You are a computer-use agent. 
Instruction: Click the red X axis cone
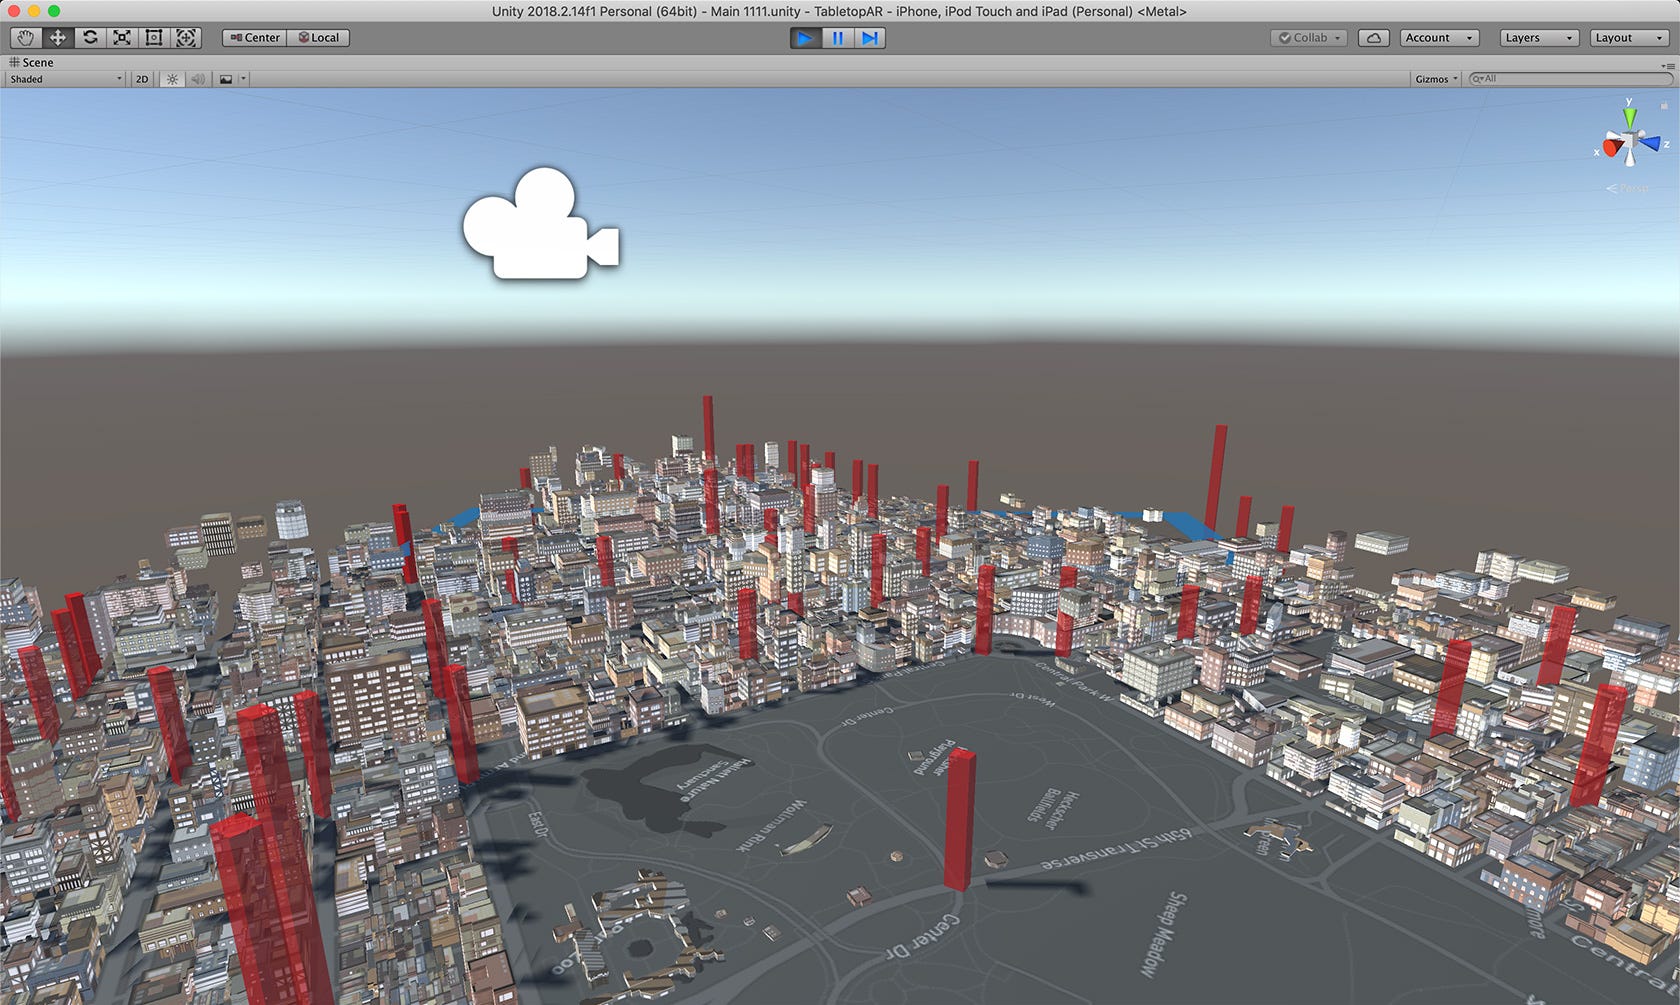[1611, 147]
